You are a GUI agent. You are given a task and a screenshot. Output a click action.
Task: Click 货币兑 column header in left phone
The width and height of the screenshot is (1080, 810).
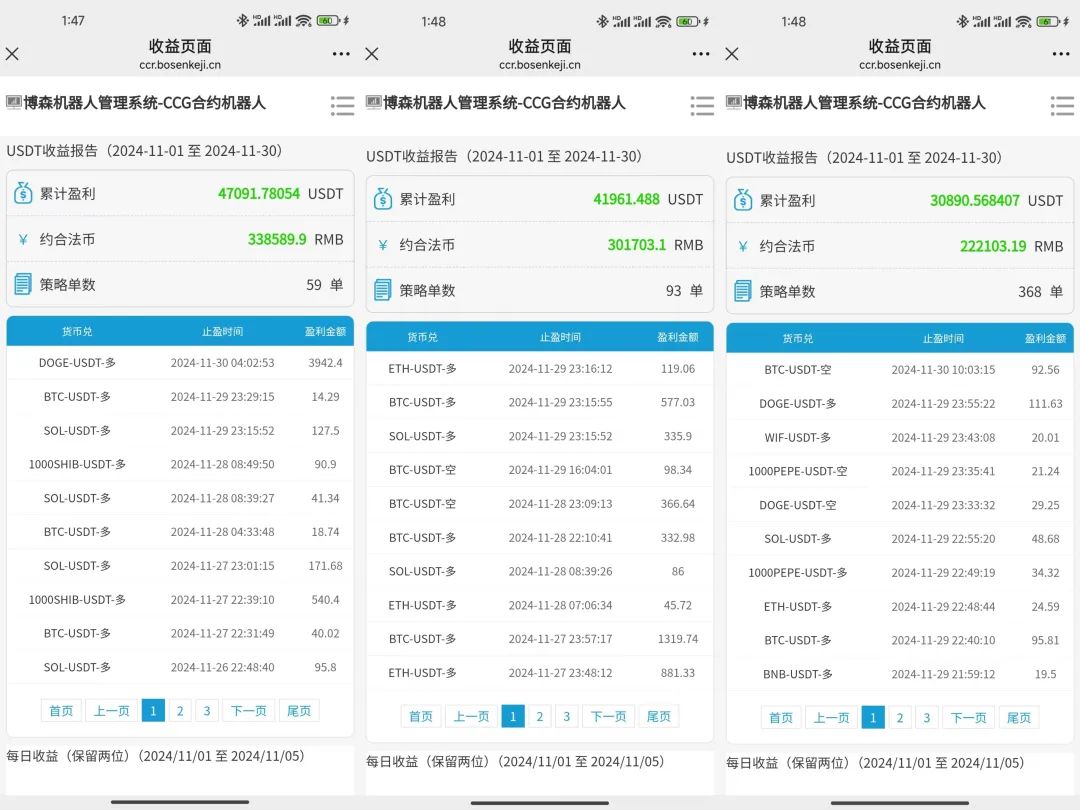(x=77, y=331)
